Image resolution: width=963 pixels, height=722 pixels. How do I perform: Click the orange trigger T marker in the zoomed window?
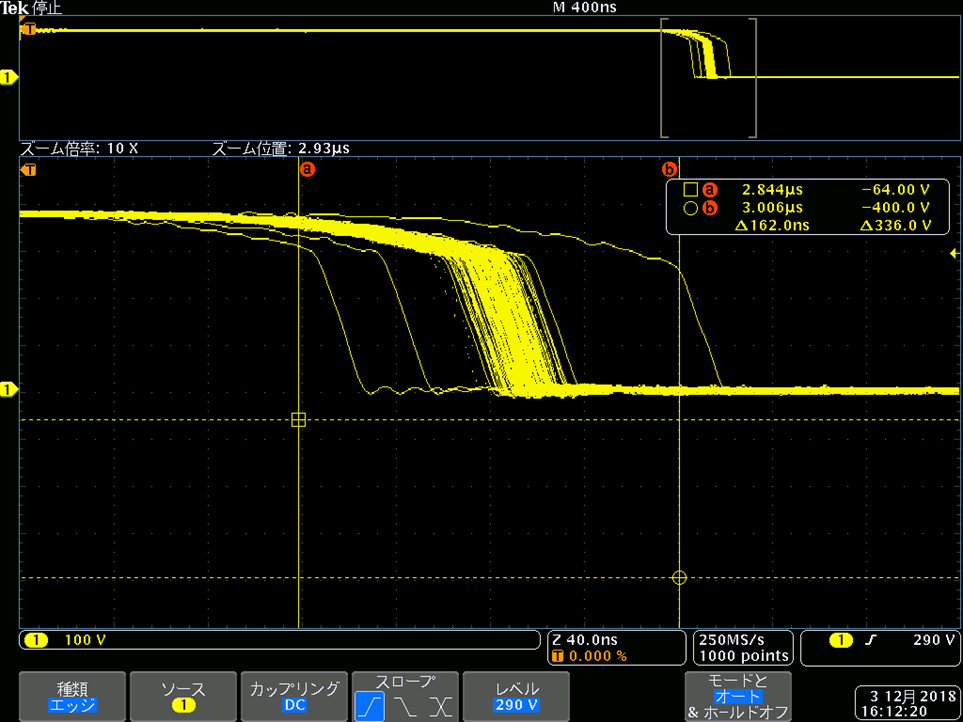[x=28, y=169]
